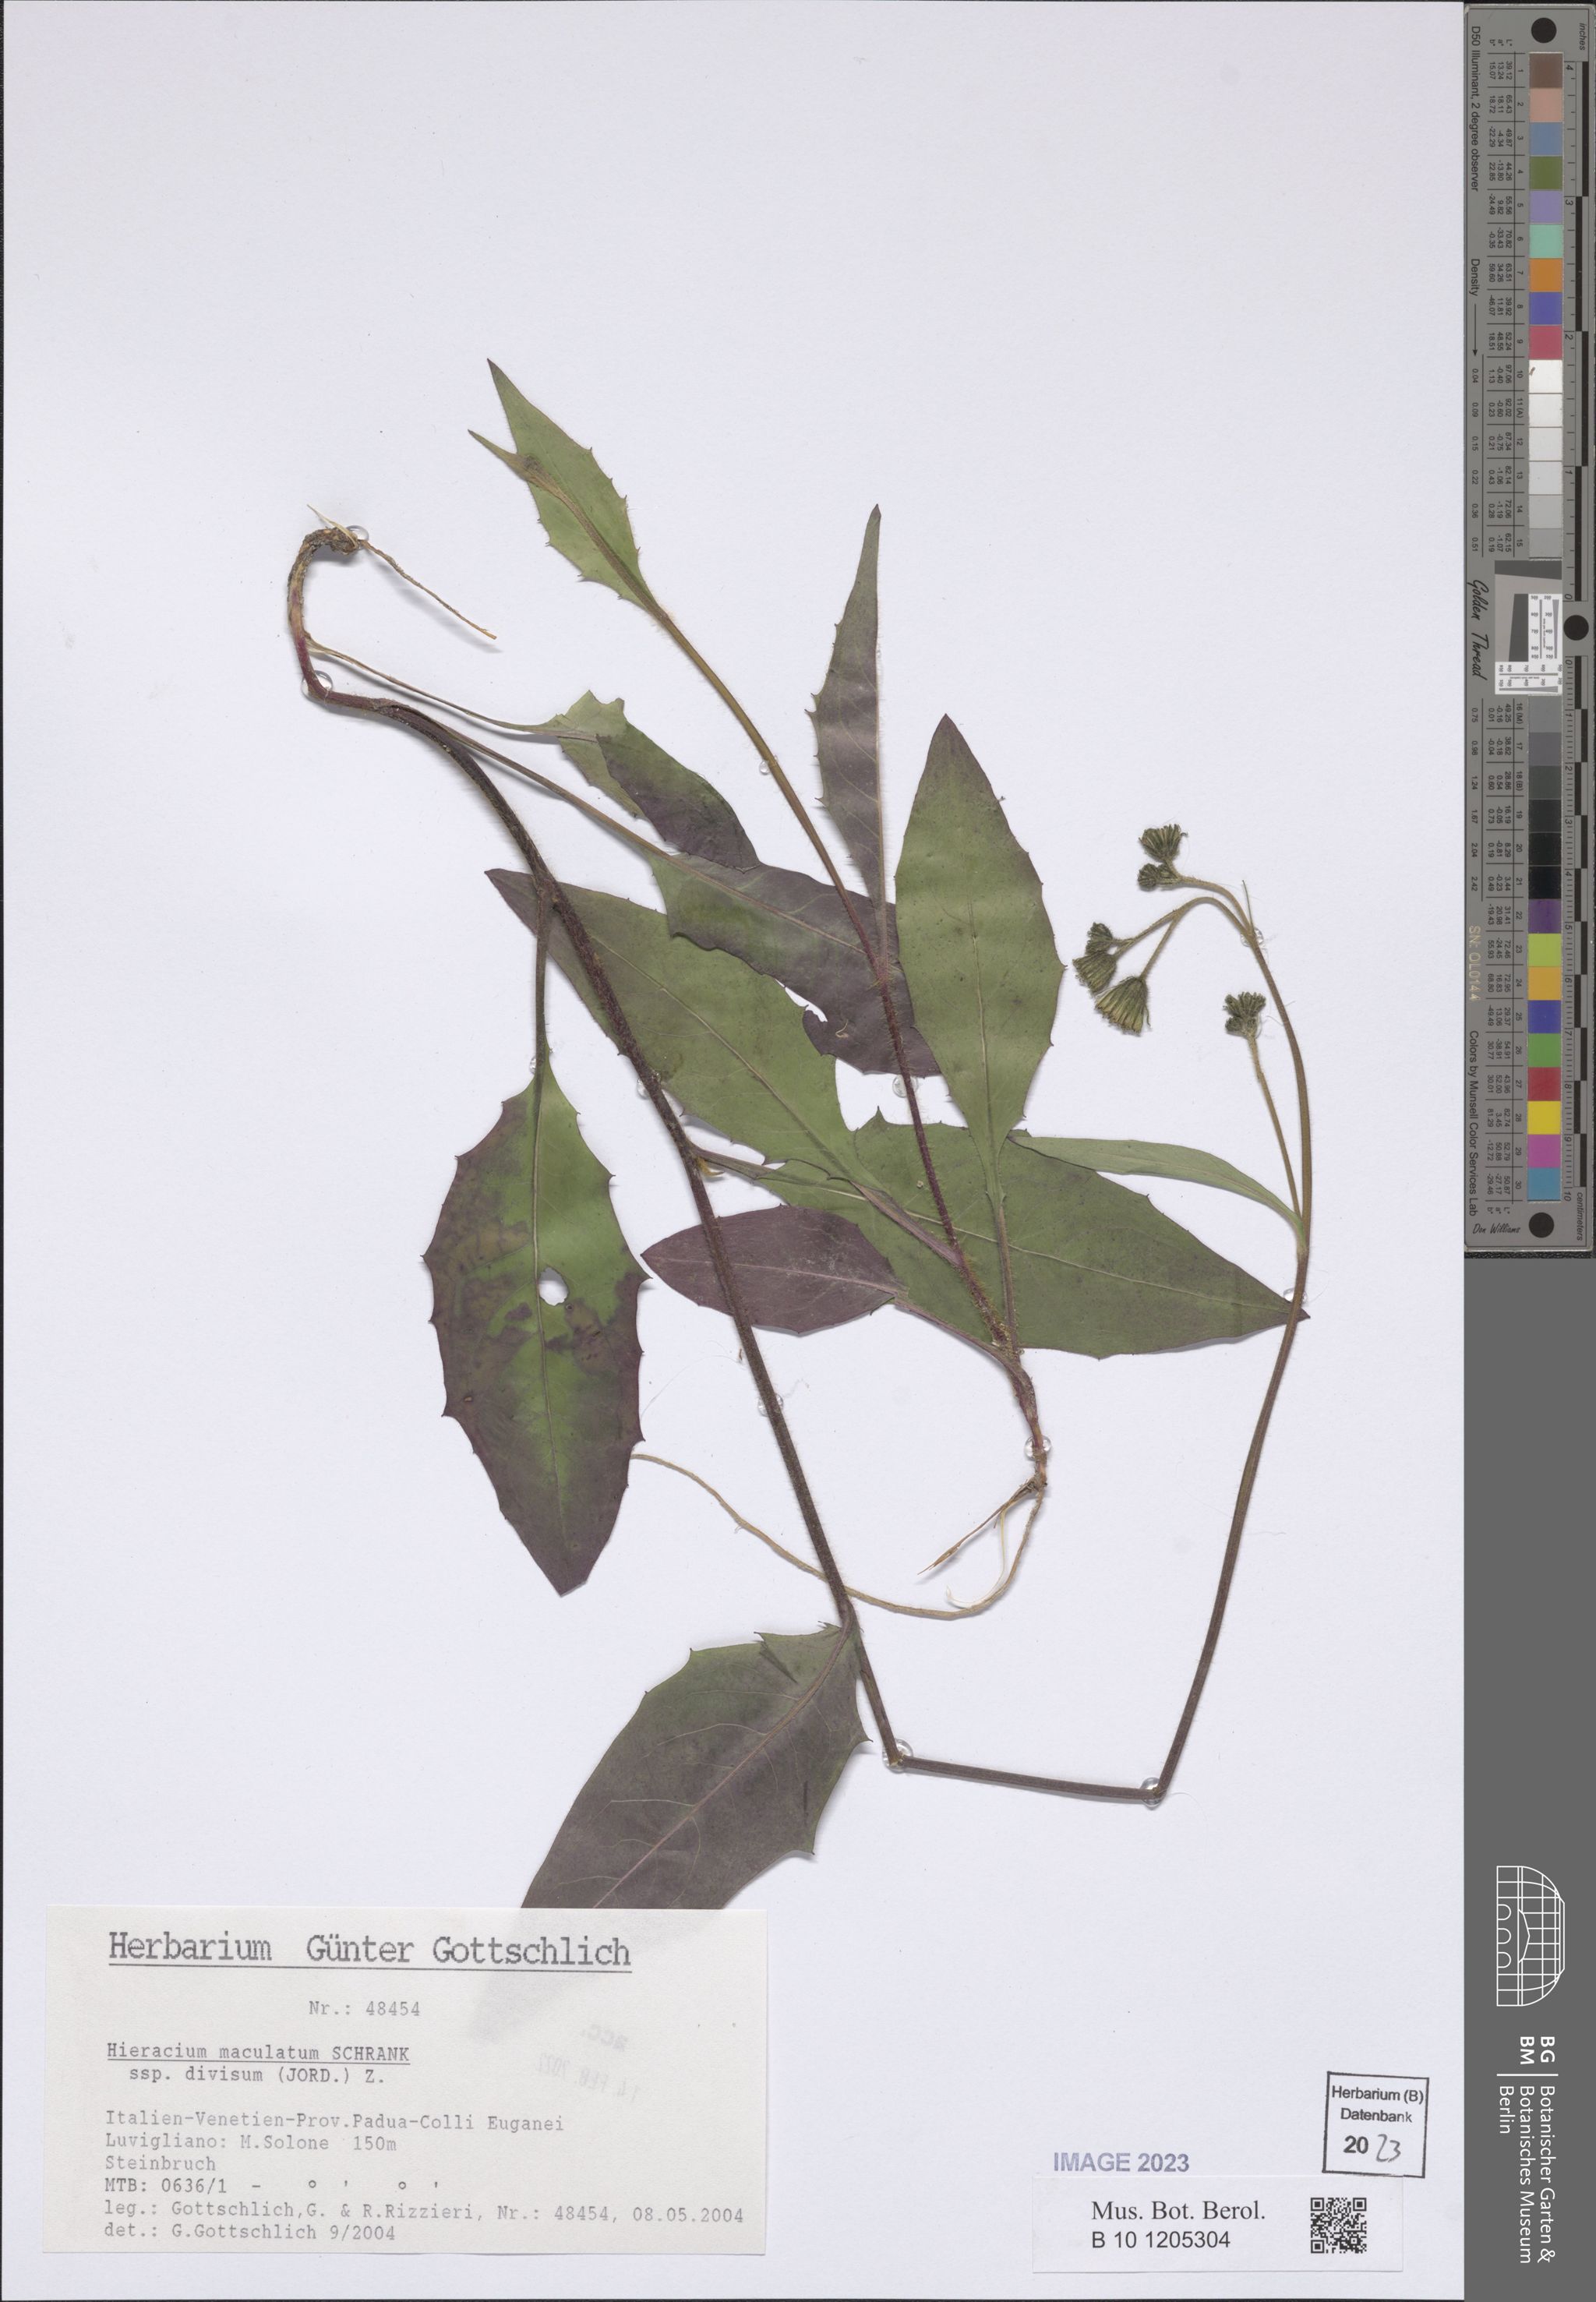
Task: Click the magenta swatch numbered 29
Action: (x=1545, y=1150)
